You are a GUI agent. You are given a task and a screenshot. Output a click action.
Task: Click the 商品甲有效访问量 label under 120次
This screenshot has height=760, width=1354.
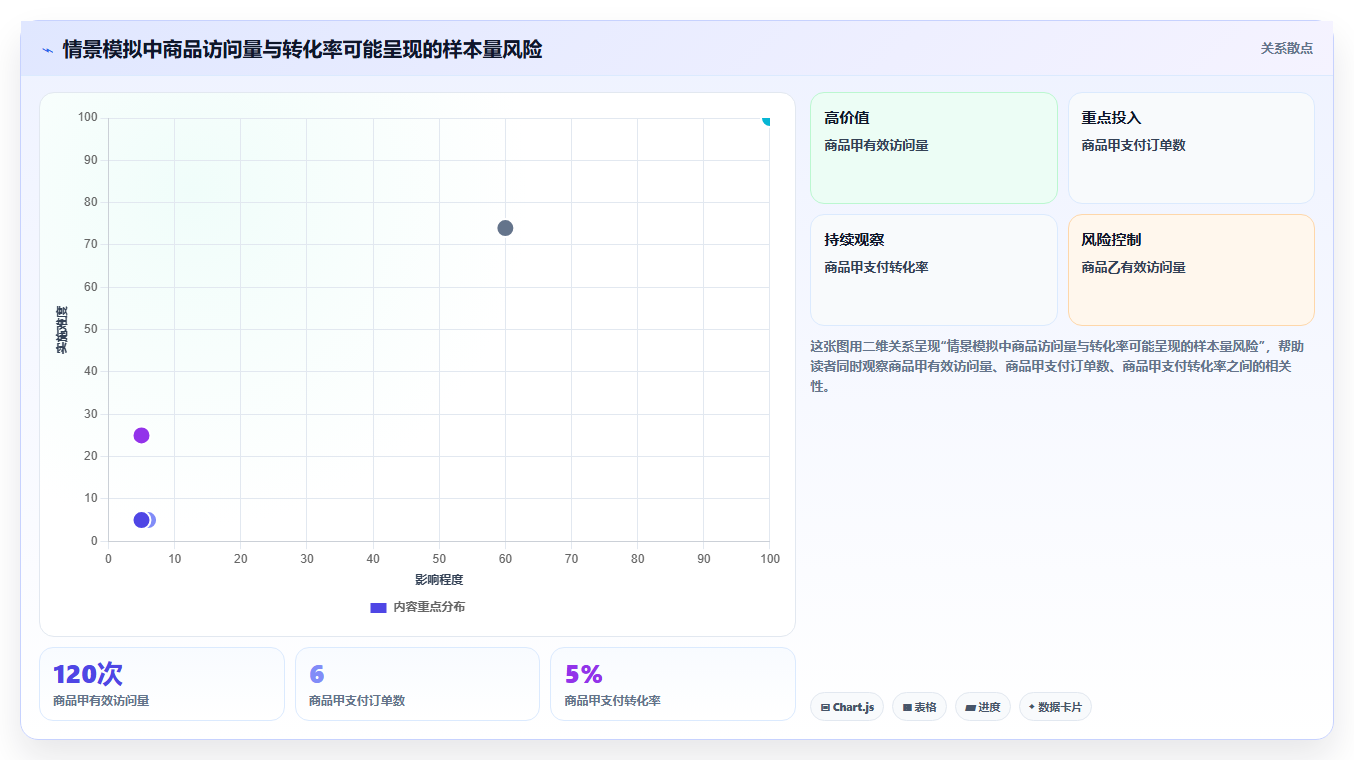point(101,701)
